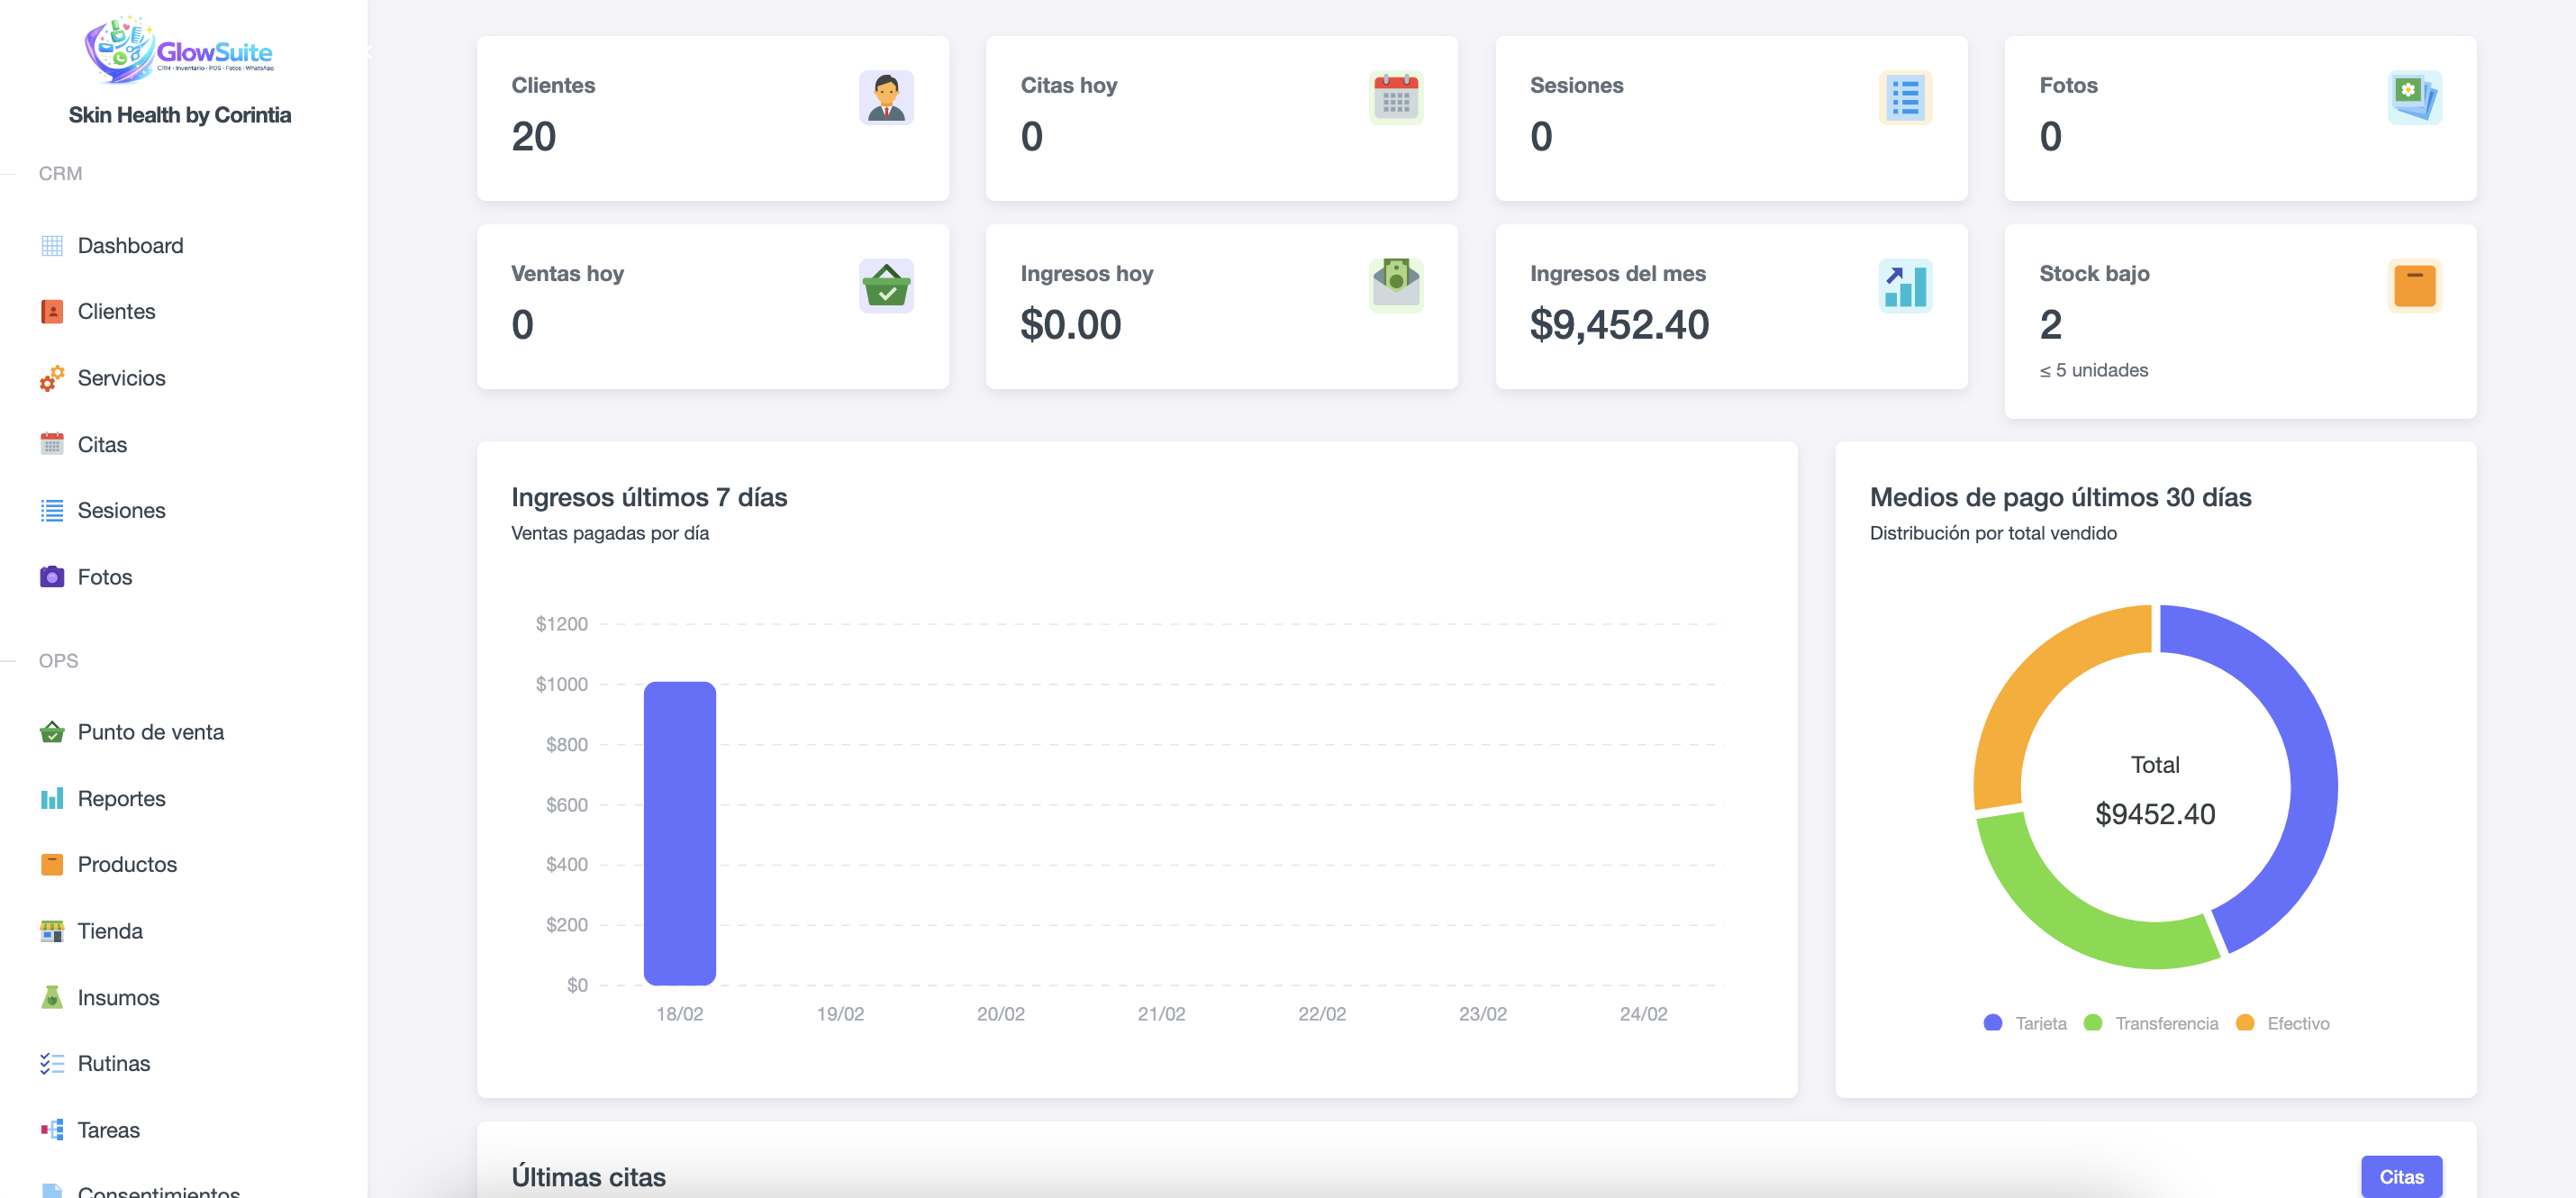This screenshot has height=1198, width=2576.
Task: Click the Sesiones list card icon
Action: (x=1904, y=97)
